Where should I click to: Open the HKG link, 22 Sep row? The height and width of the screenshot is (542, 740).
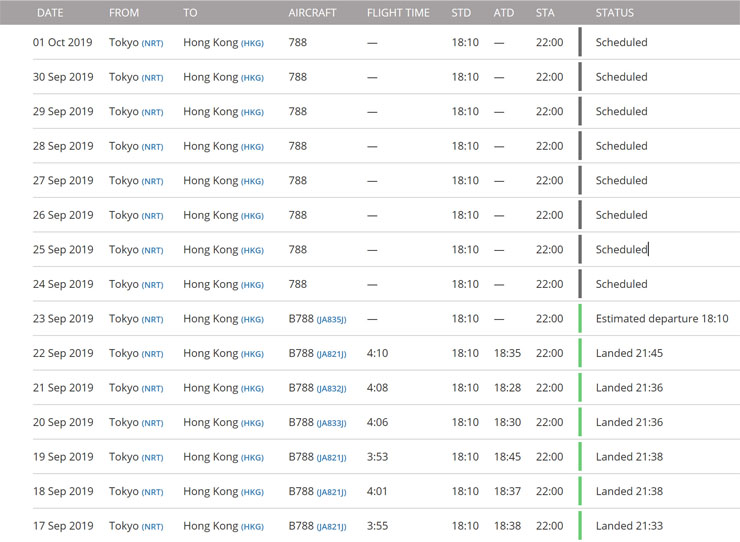pos(252,354)
